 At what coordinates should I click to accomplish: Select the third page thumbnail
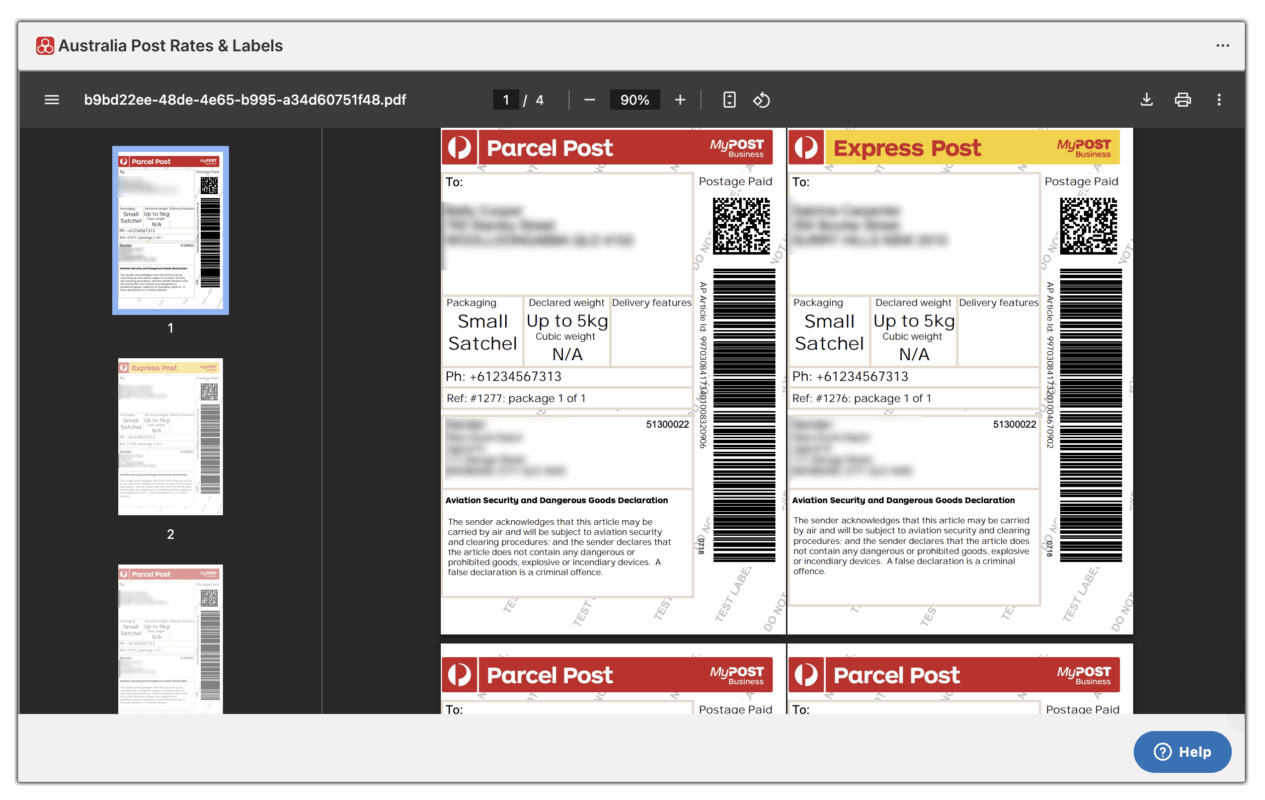[x=170, y=639]
